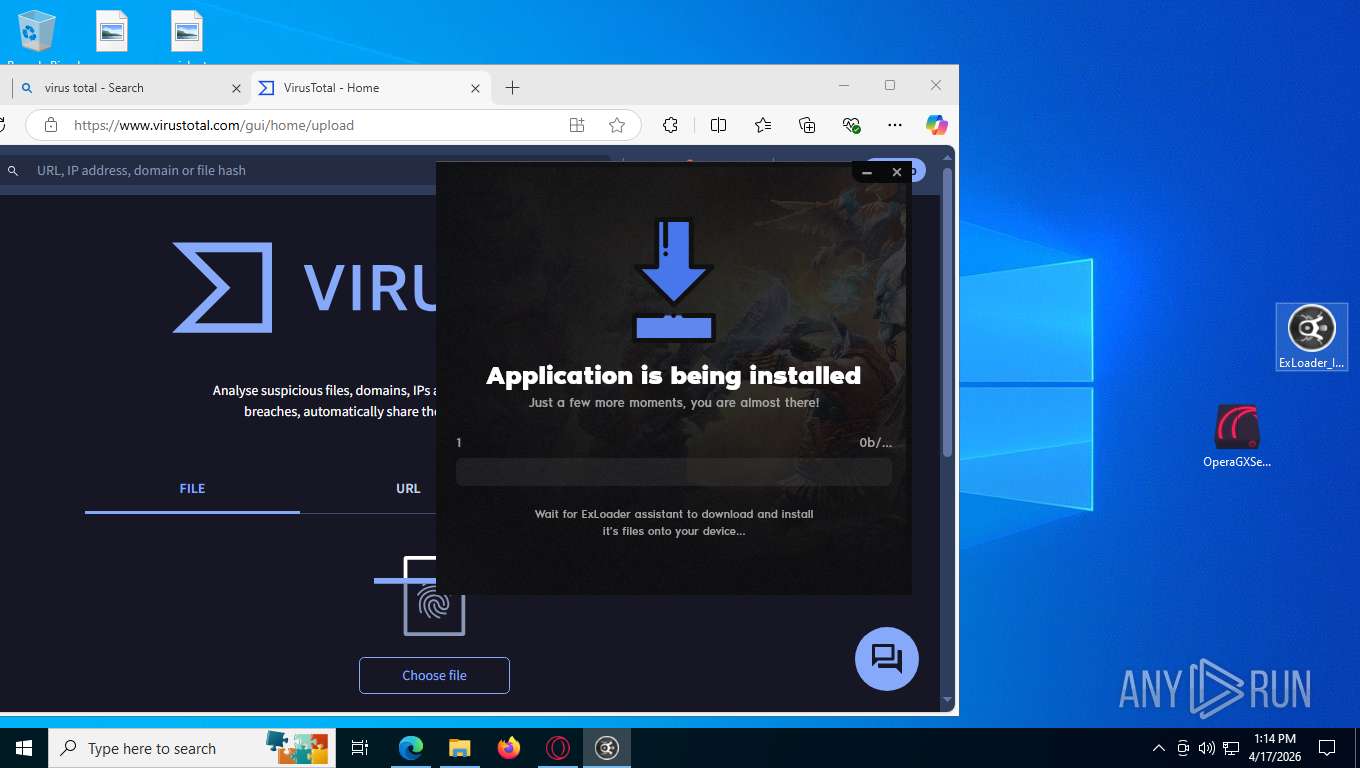Select the URL tab on VirusTotal

[408, 489]
